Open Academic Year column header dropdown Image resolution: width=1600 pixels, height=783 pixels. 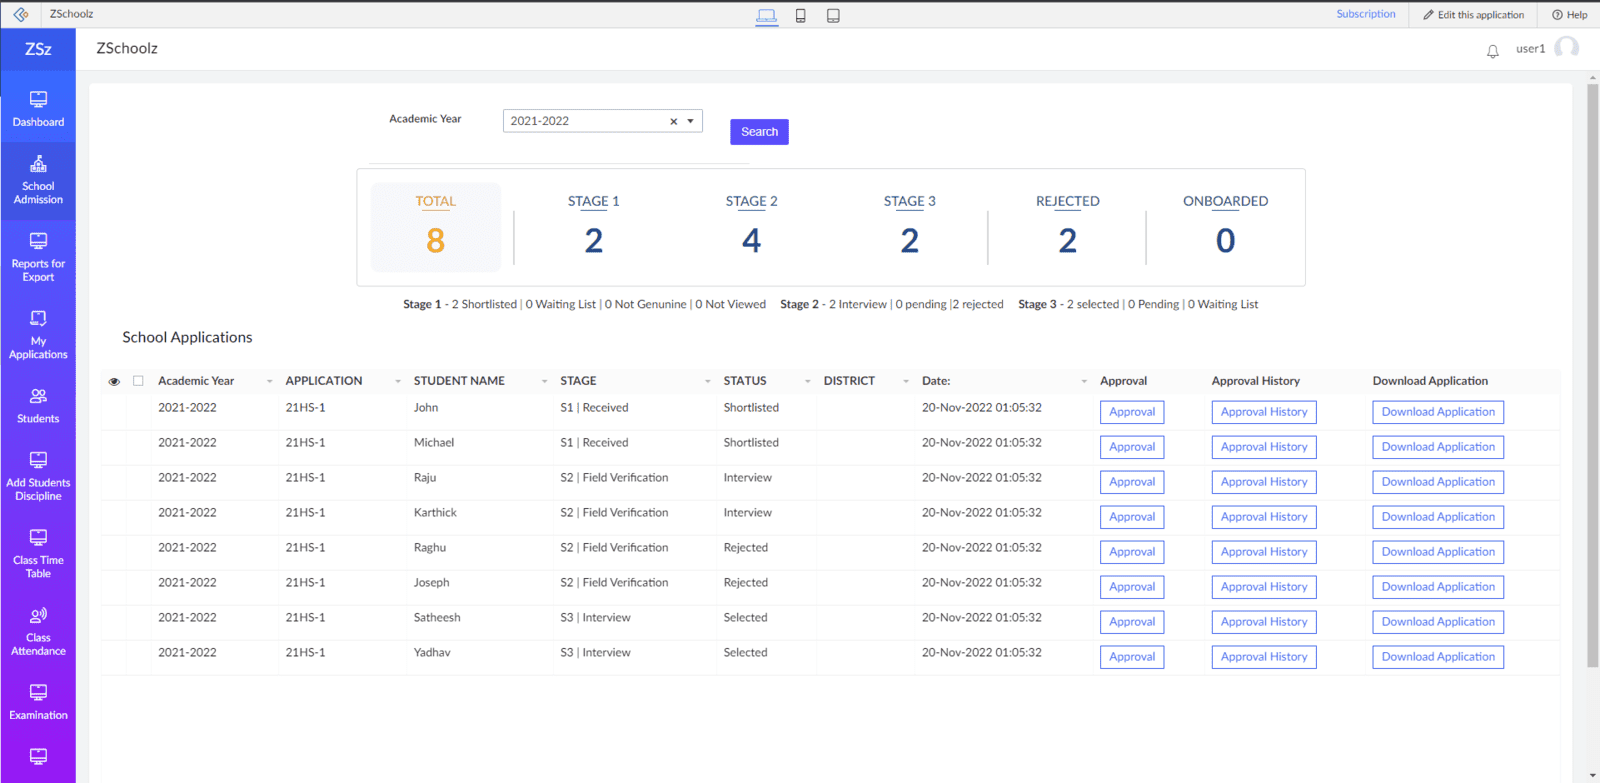point(269,381)
